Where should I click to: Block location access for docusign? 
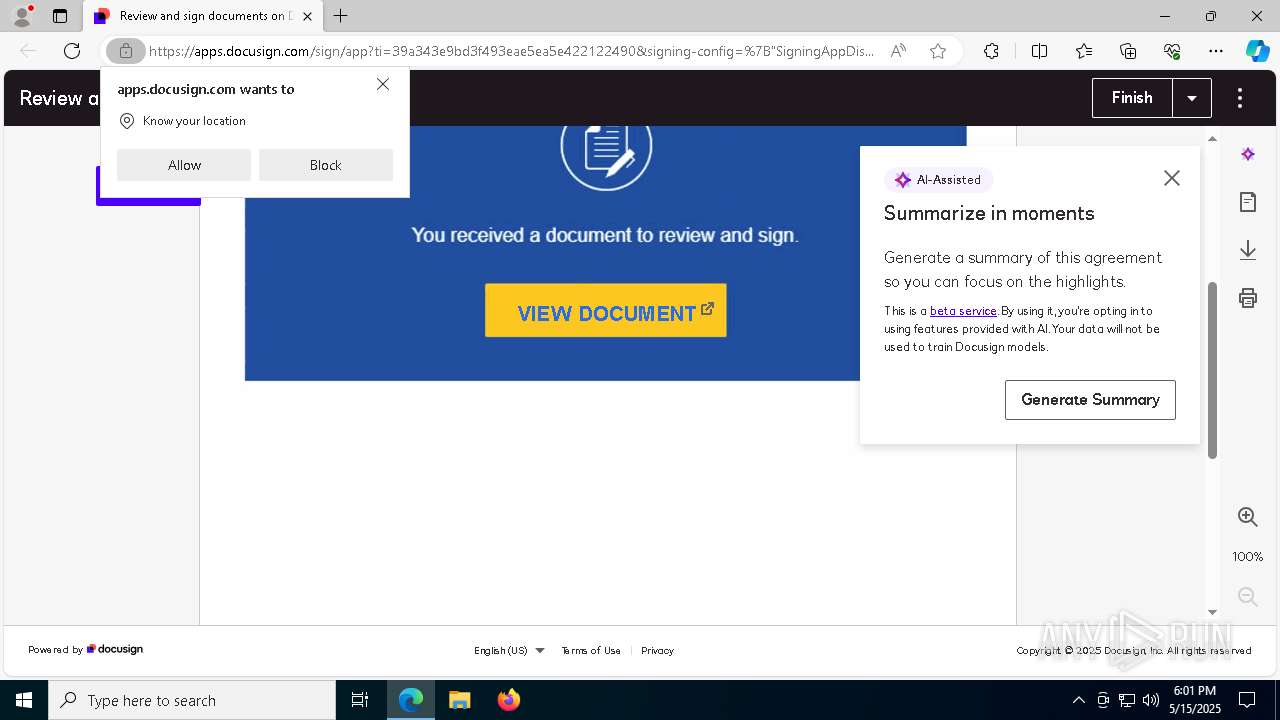326,165
